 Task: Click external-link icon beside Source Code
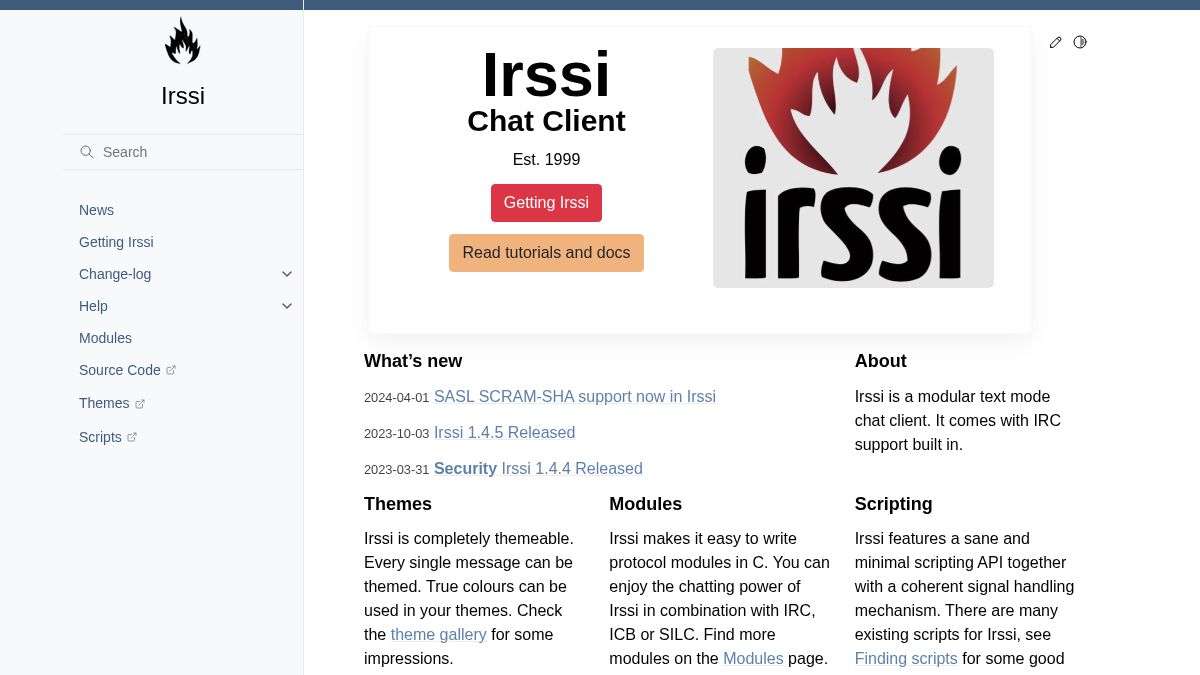(171, 370)
